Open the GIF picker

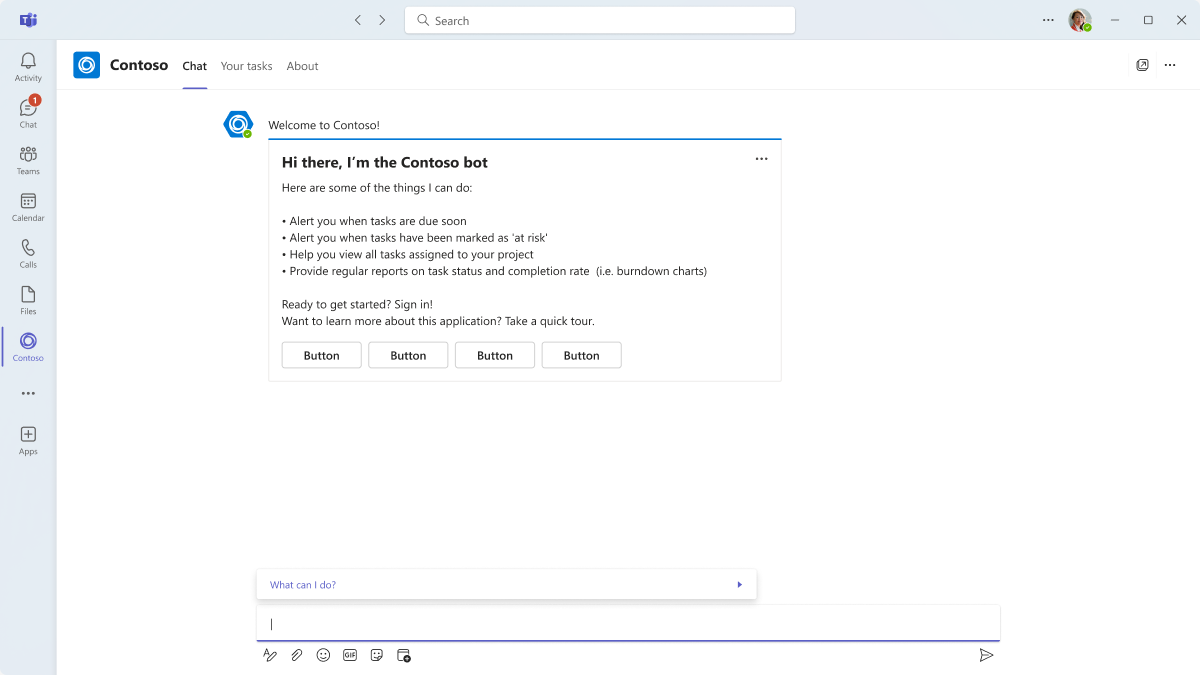(350, 655)
